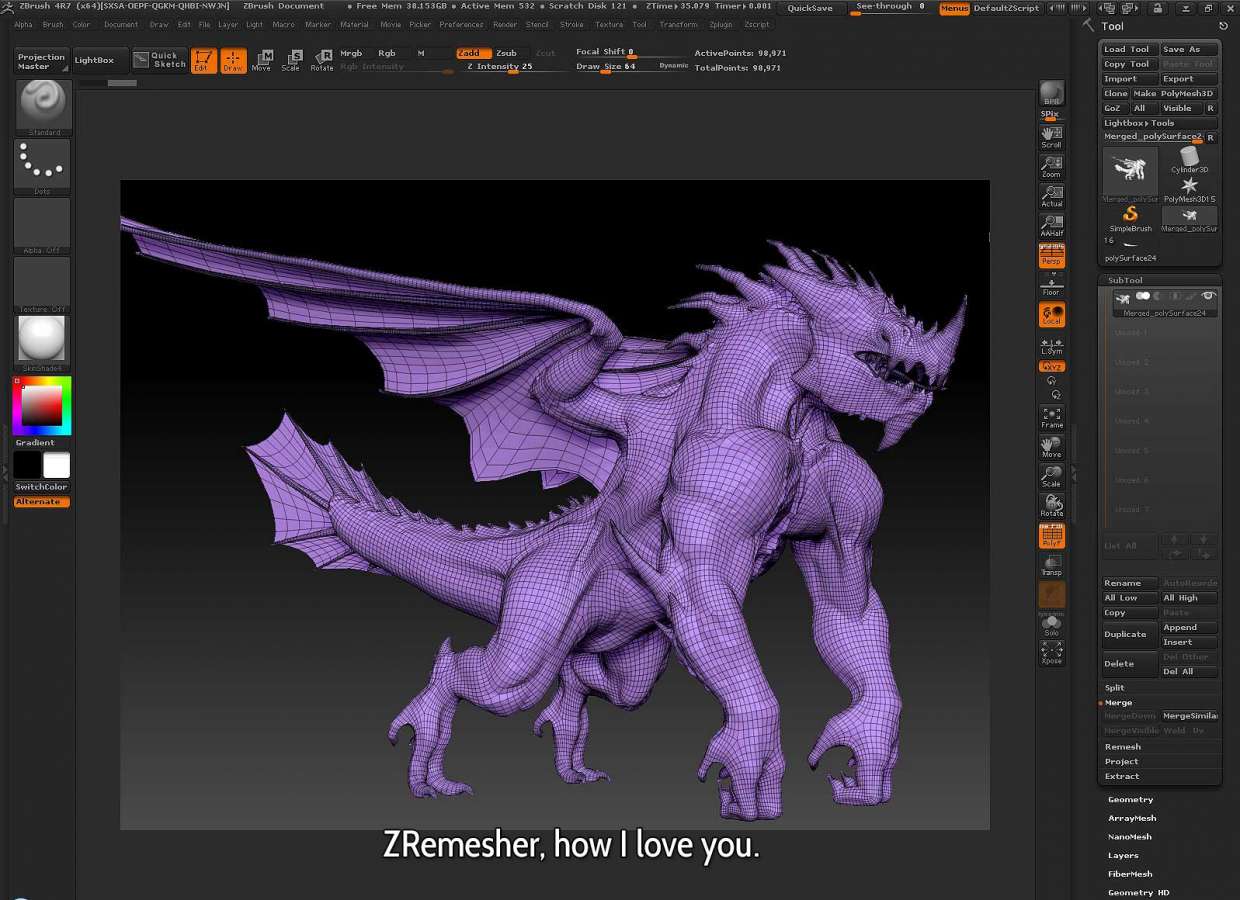
Task: Open the FiberMesh subpalette
Action: pos(1130,874)
